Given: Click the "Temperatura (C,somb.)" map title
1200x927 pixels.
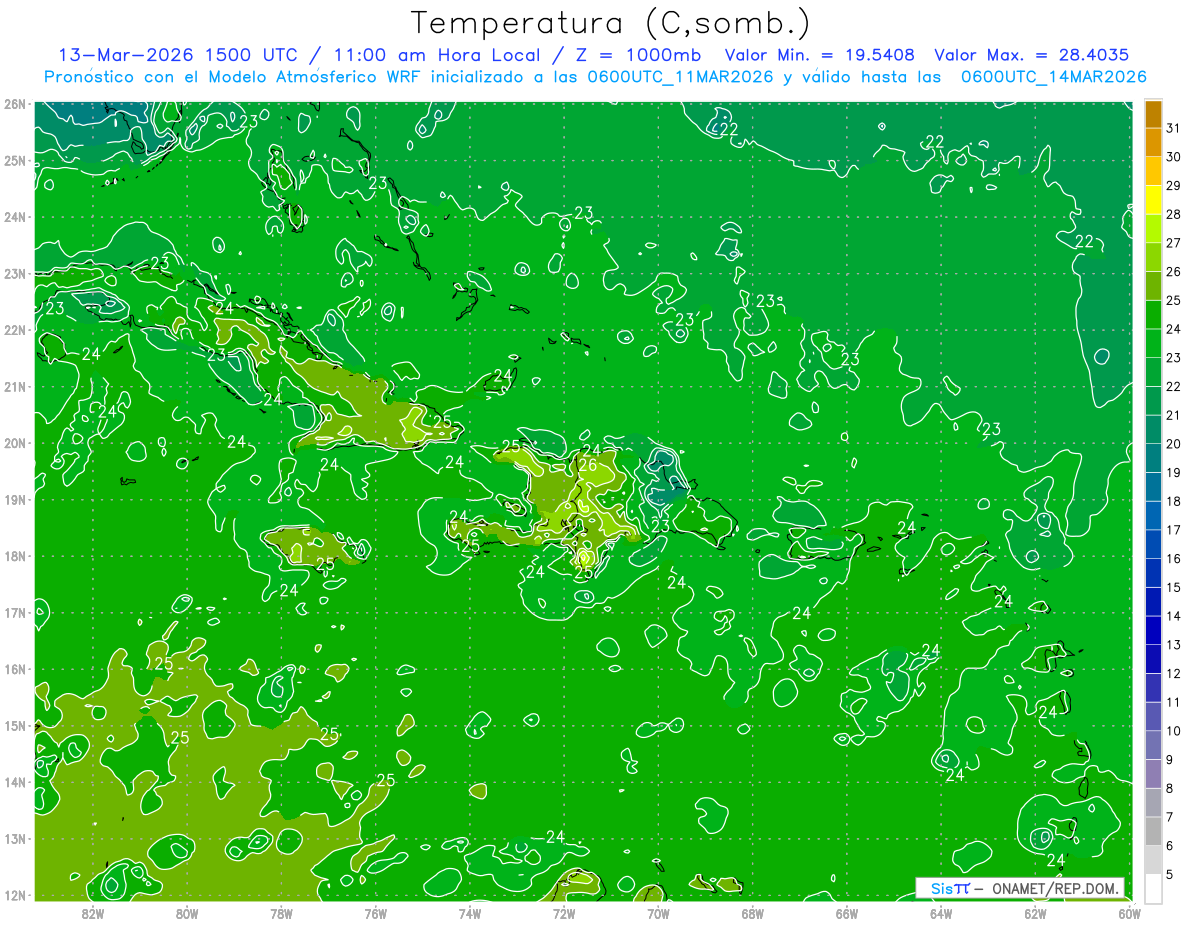Looking at the screenshot, I should click(x=609, y=23).
